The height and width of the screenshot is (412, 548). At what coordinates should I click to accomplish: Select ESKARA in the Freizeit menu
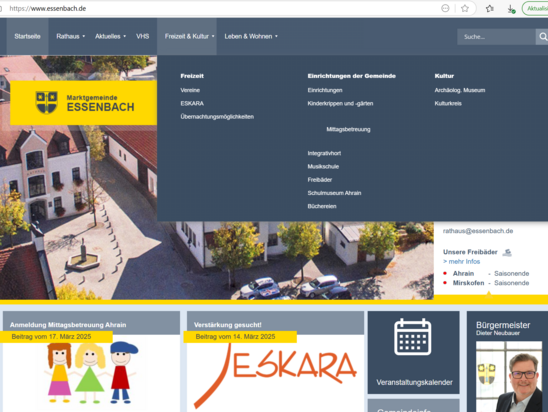click(192, 103)
